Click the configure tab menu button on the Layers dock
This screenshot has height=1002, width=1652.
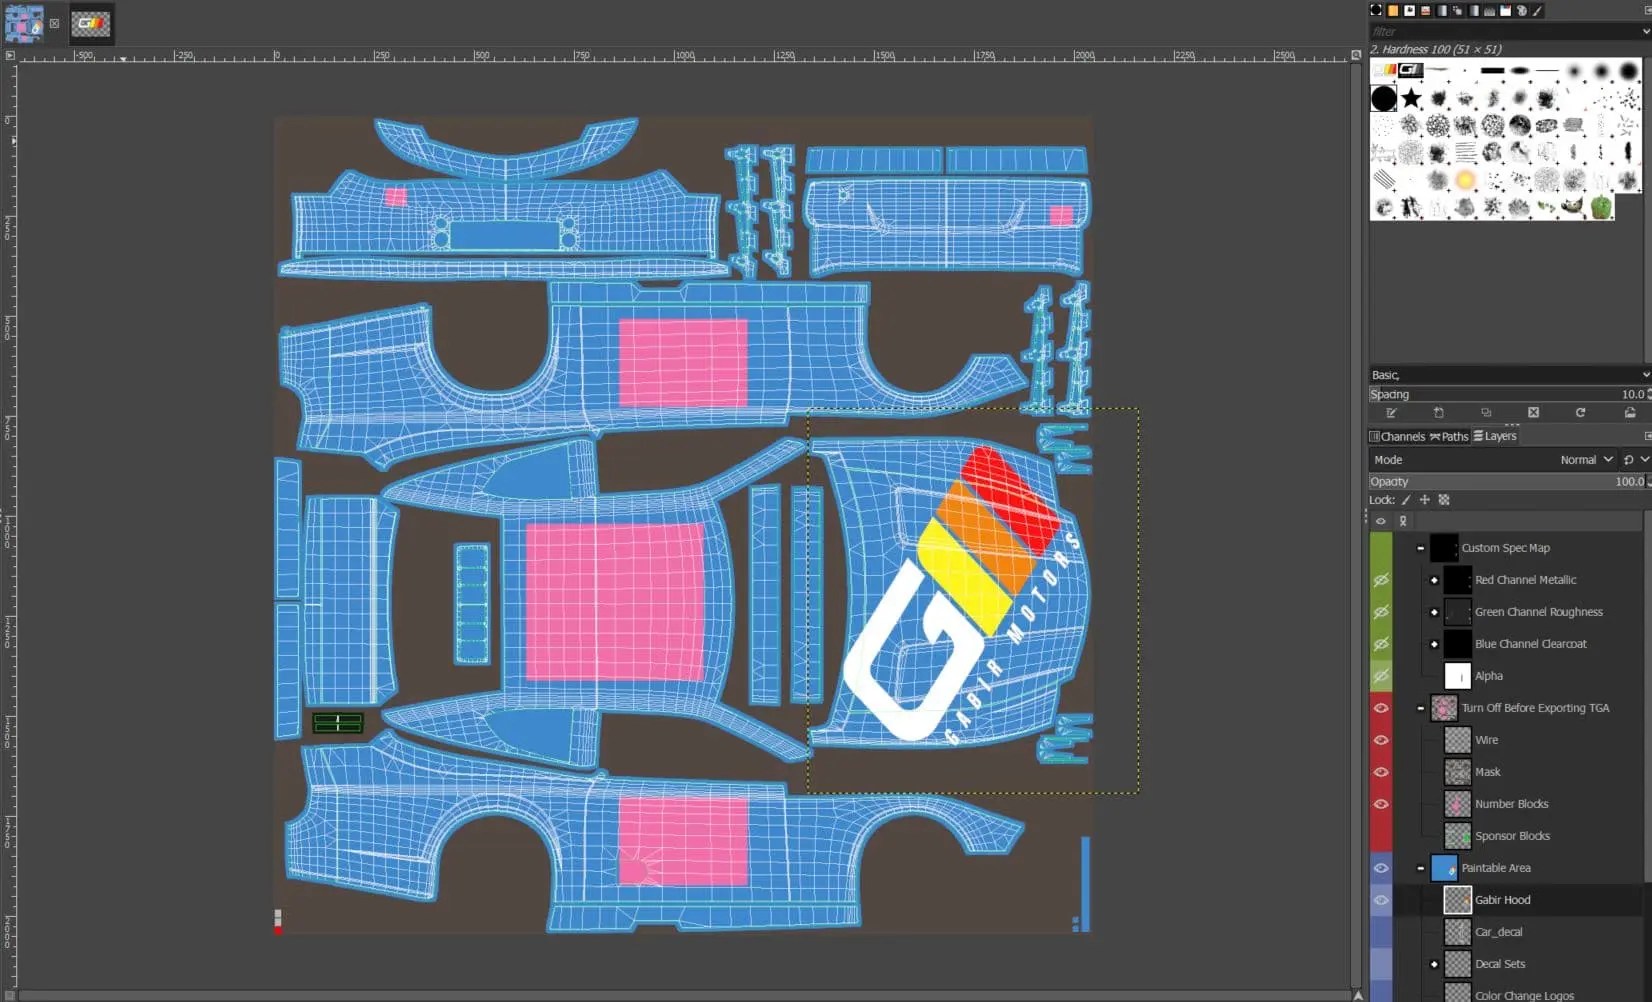click(x=1646, y=436)
